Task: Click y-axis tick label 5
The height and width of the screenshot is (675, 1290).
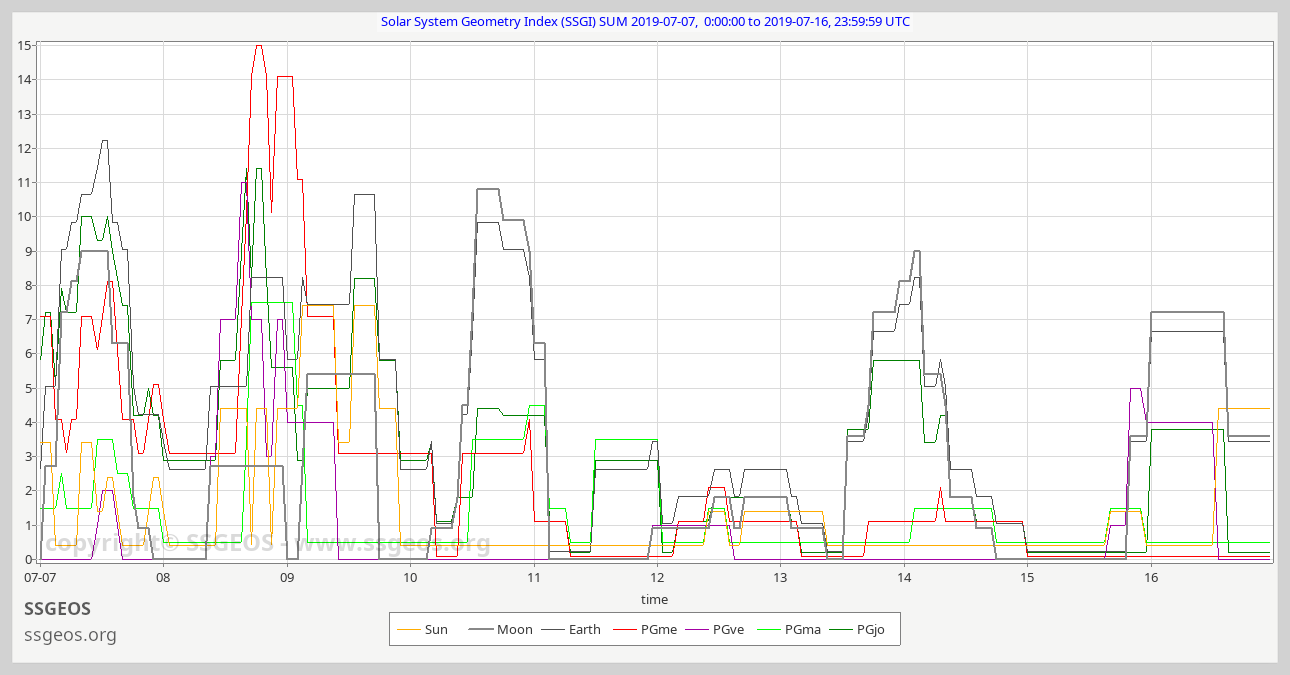Action: pos(28,388)
